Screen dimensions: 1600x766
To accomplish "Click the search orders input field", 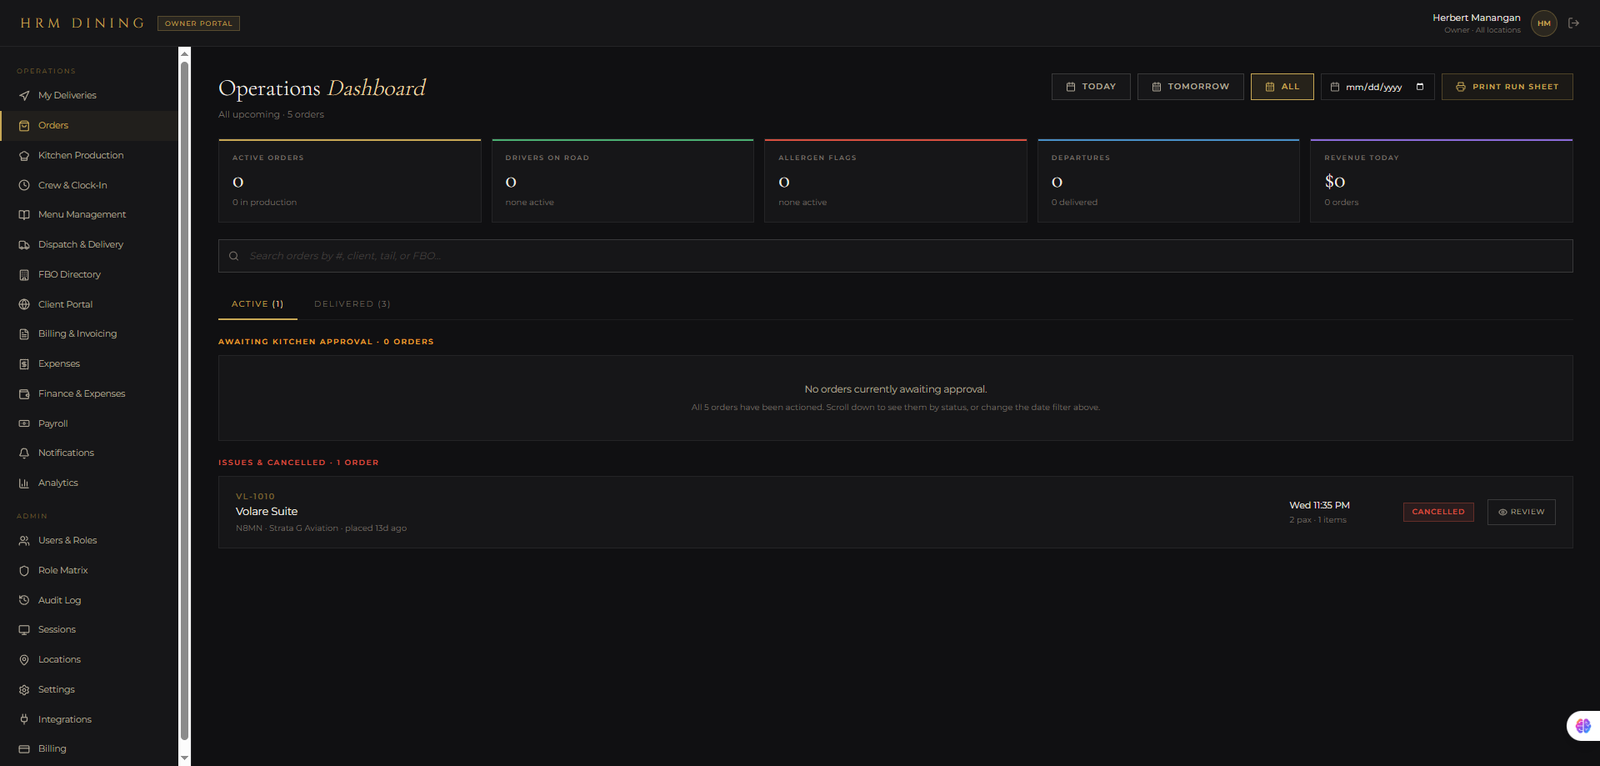I will 895,256.
